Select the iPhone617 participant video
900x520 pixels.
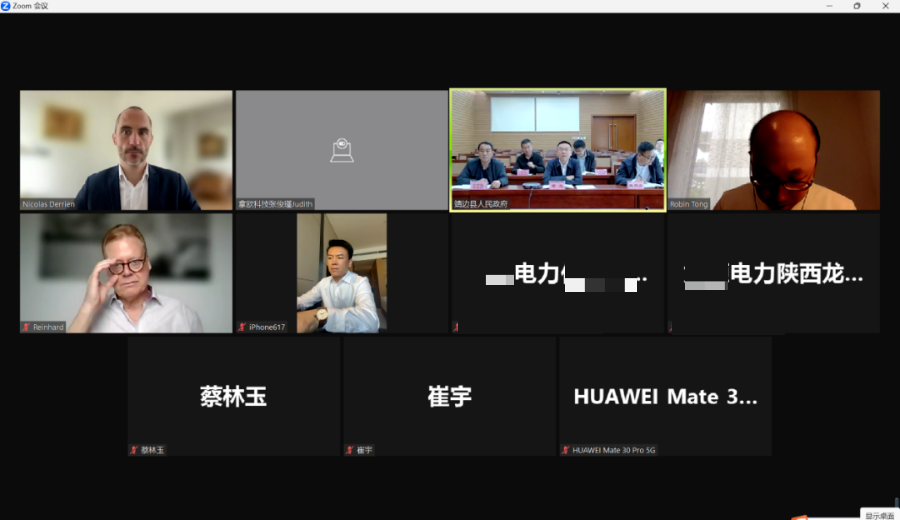[x=342, y=273]
